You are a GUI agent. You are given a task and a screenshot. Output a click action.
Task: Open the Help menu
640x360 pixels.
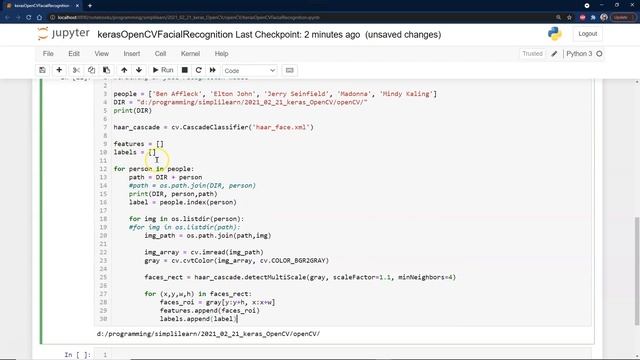click(221, 53)
